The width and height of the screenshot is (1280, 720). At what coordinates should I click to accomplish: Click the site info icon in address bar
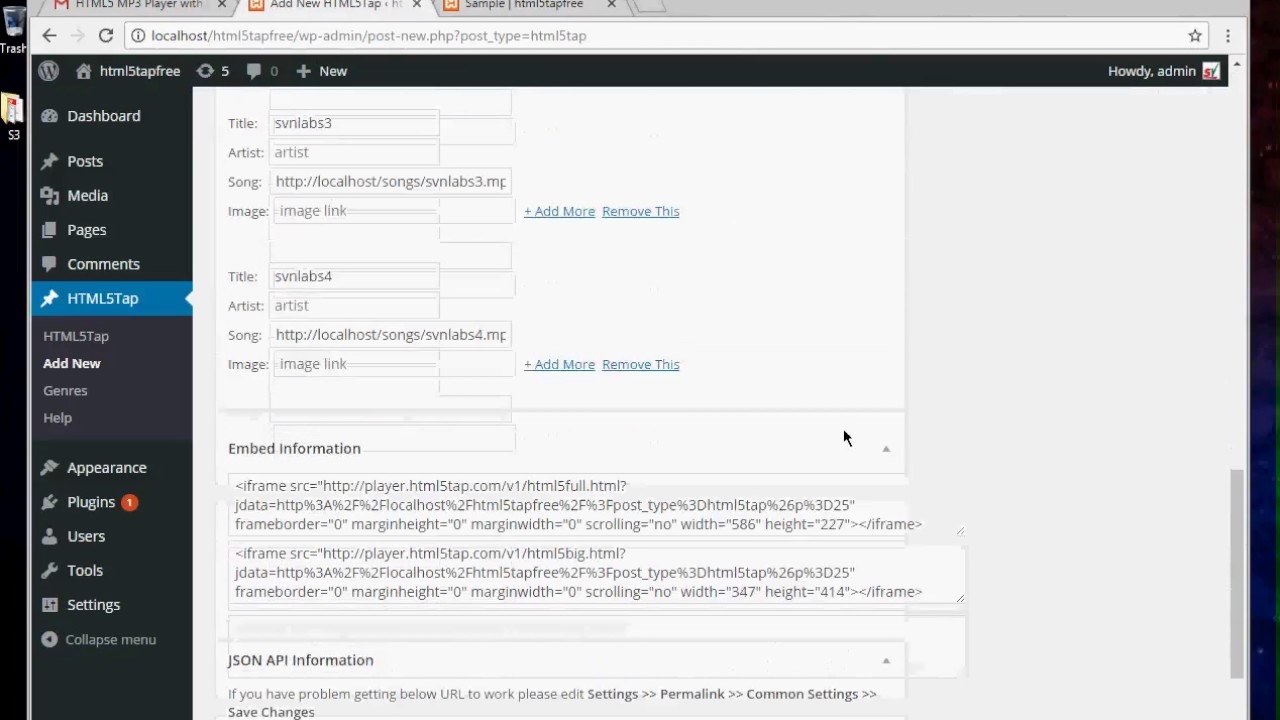[x=139, y=36]
